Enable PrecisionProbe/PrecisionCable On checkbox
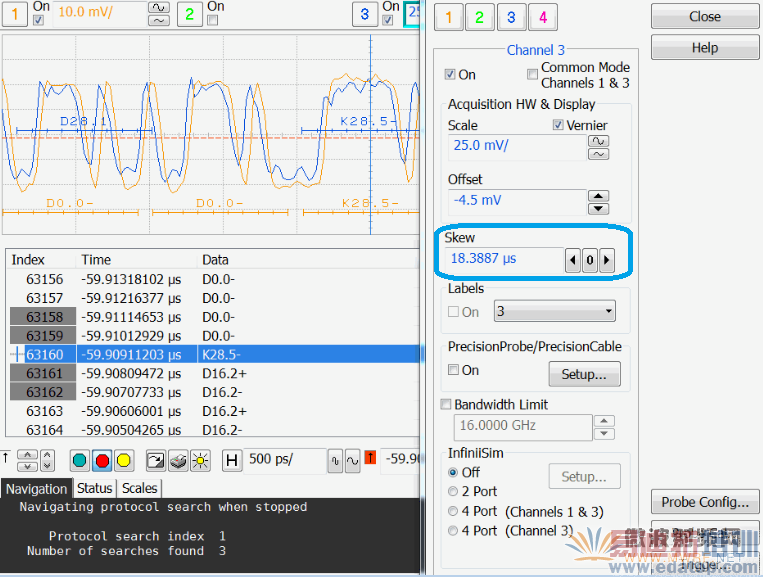This screenshot has width=763, height=578. coord(453,370)
